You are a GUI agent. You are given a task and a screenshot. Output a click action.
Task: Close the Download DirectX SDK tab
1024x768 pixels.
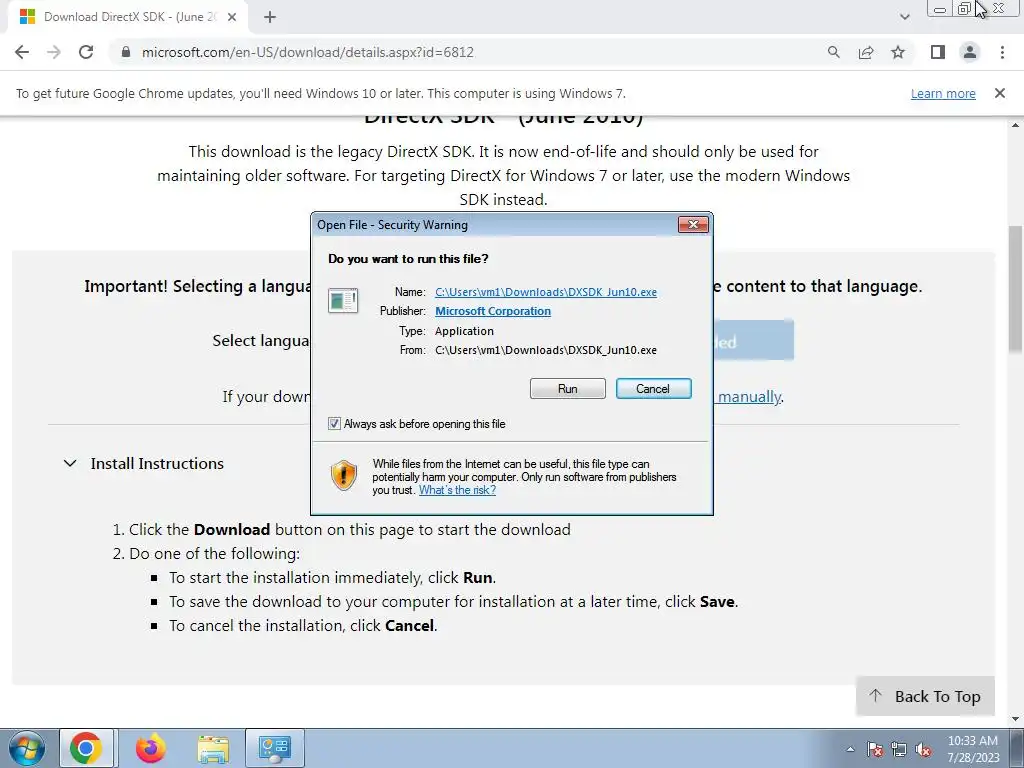(x=231, y=17)
